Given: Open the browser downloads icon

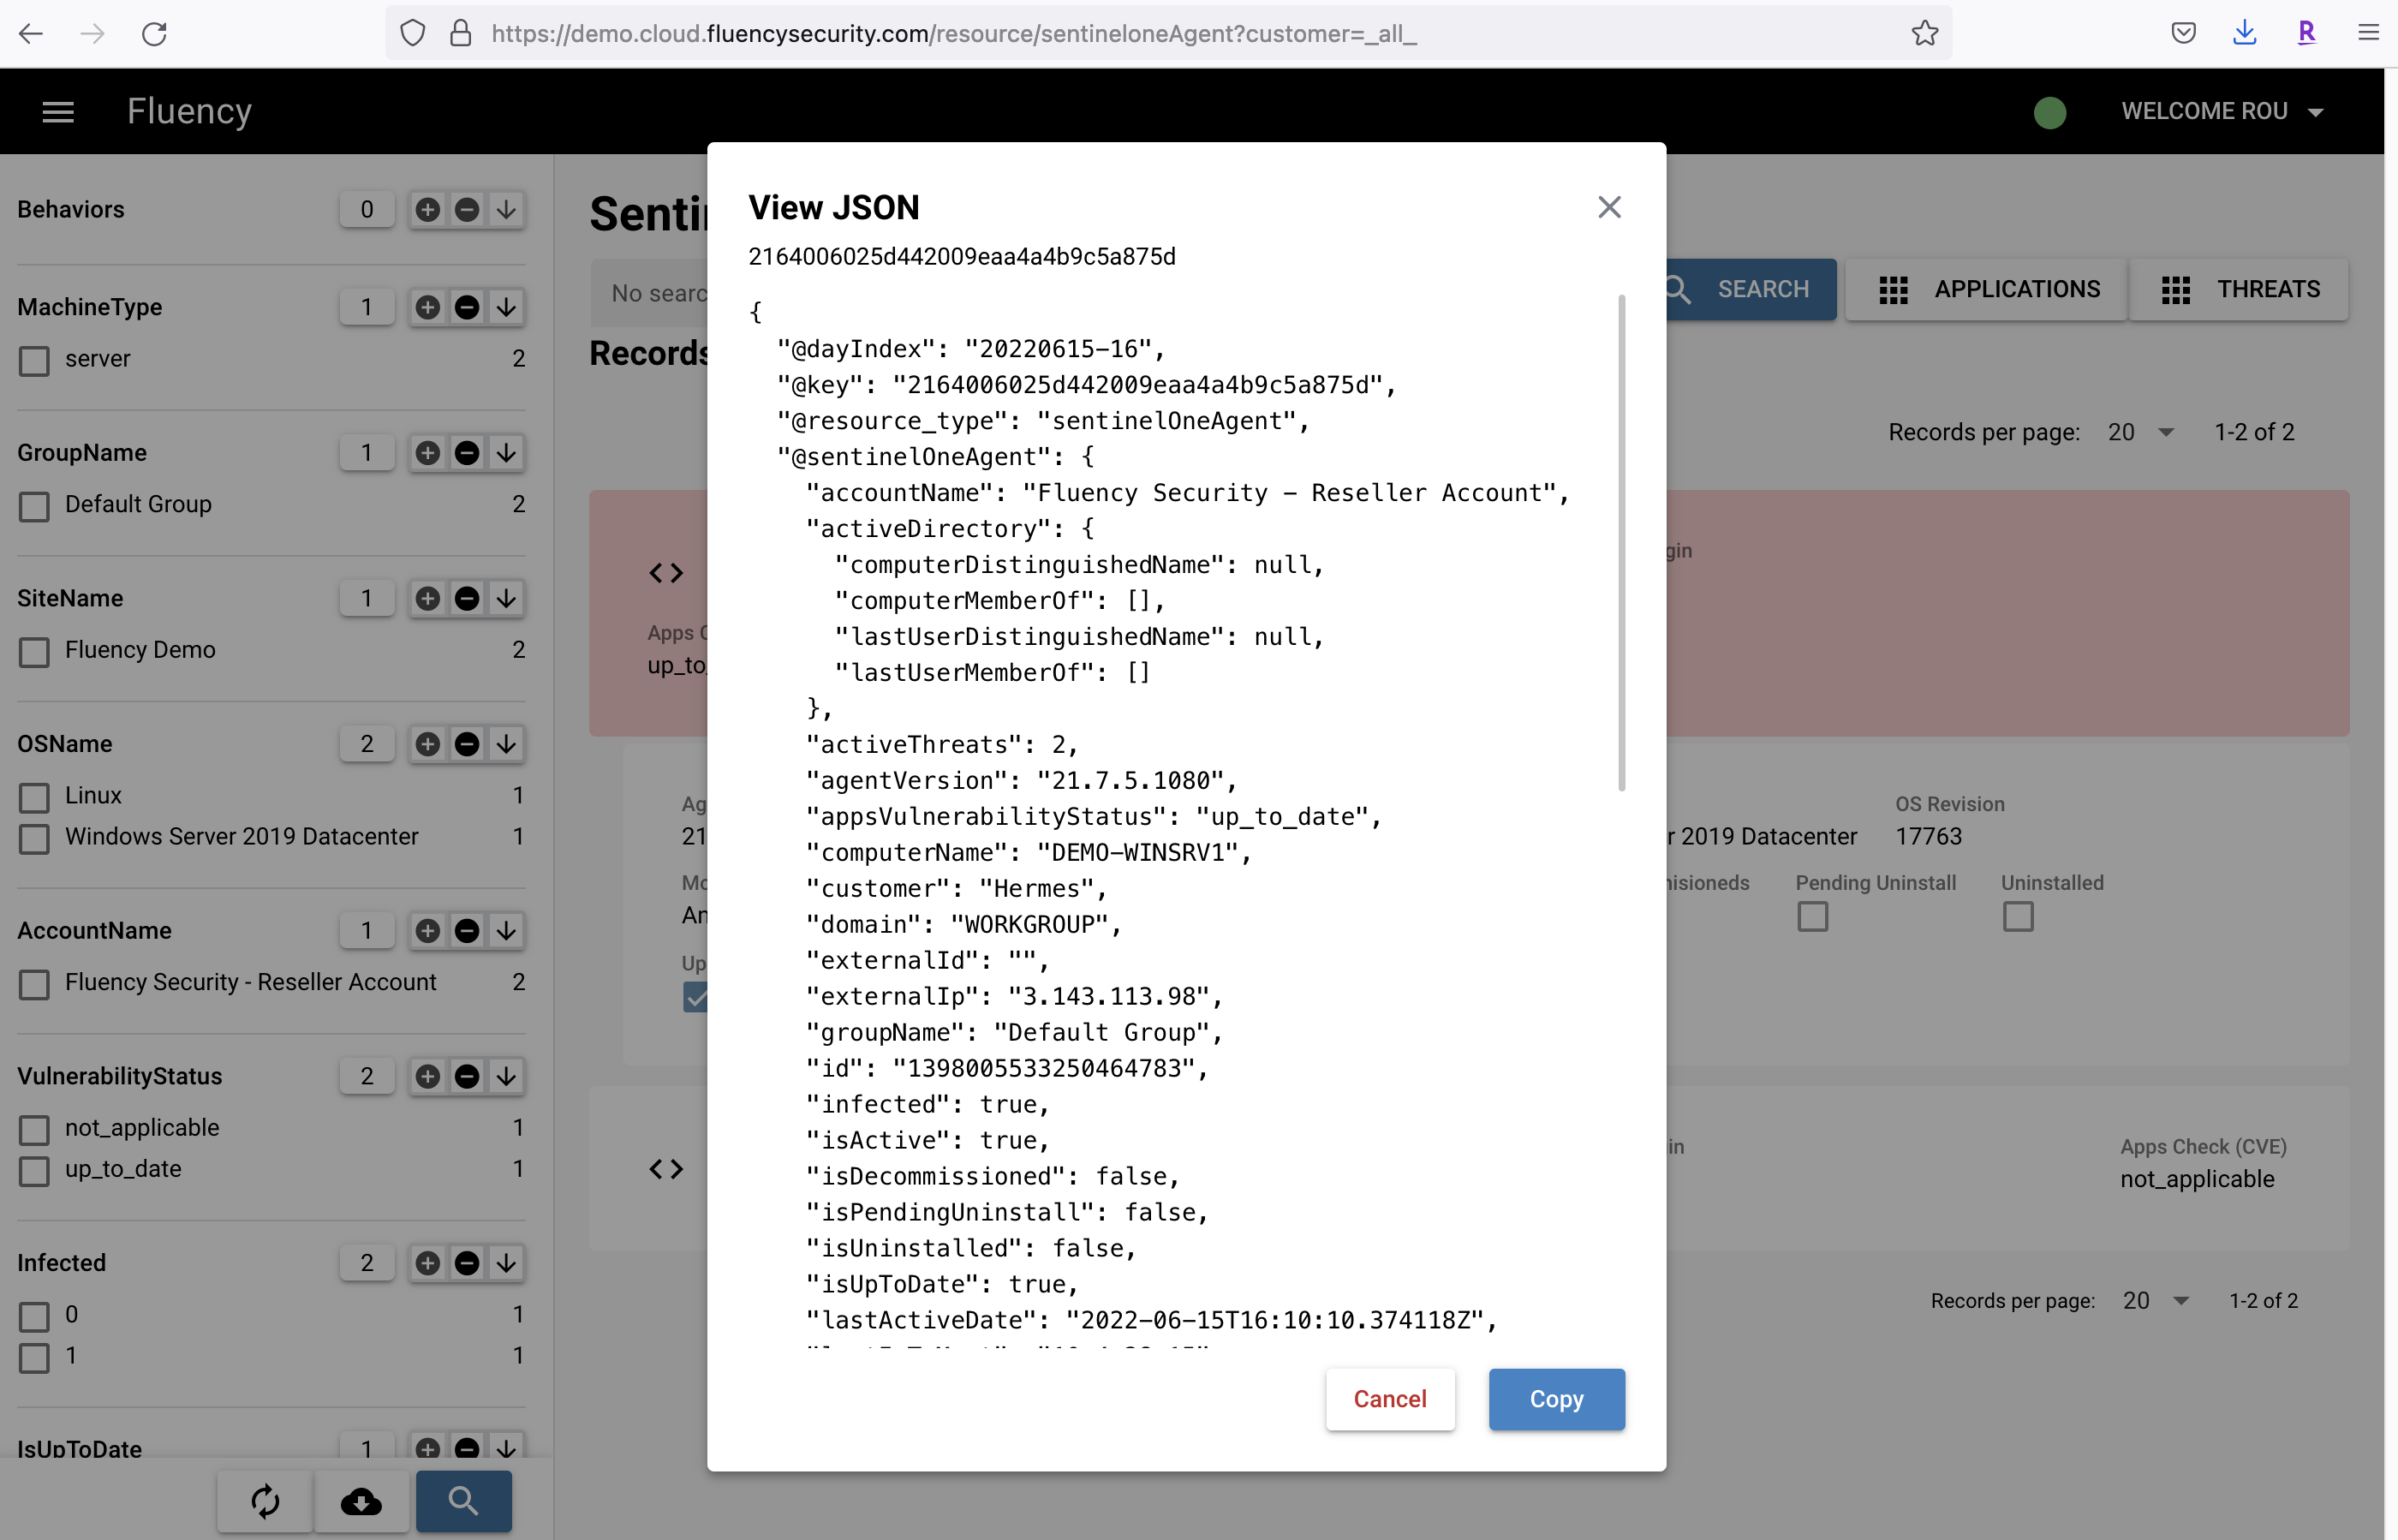Looking at the screenshot, I should click(2244, 33).
